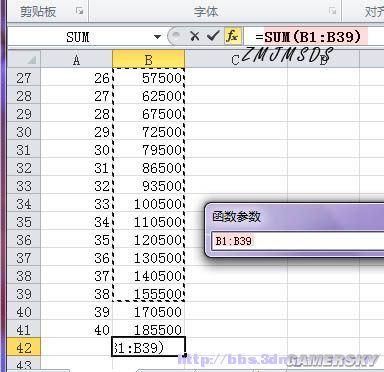Click cell containing 170500
The width and height of the screenshot is (384, 372).
149,312
